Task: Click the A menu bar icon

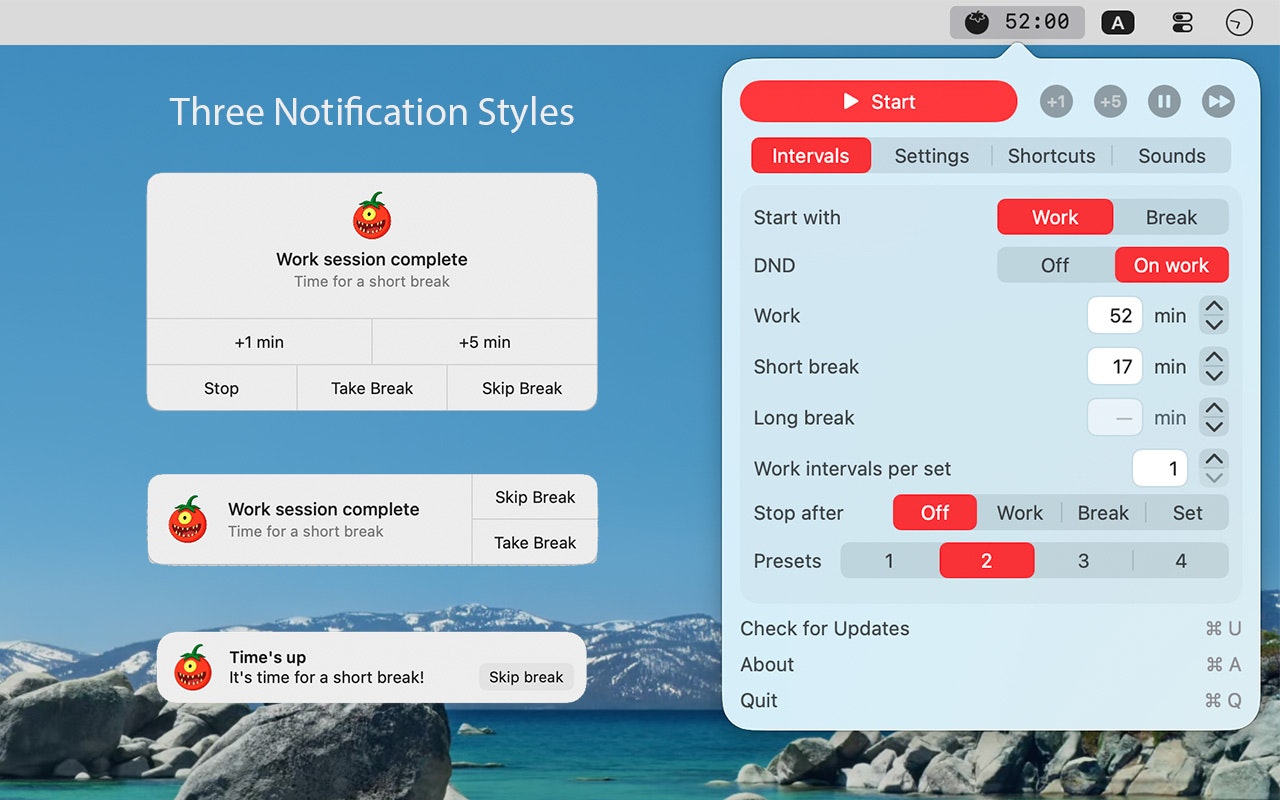Action: point(1118,22)
